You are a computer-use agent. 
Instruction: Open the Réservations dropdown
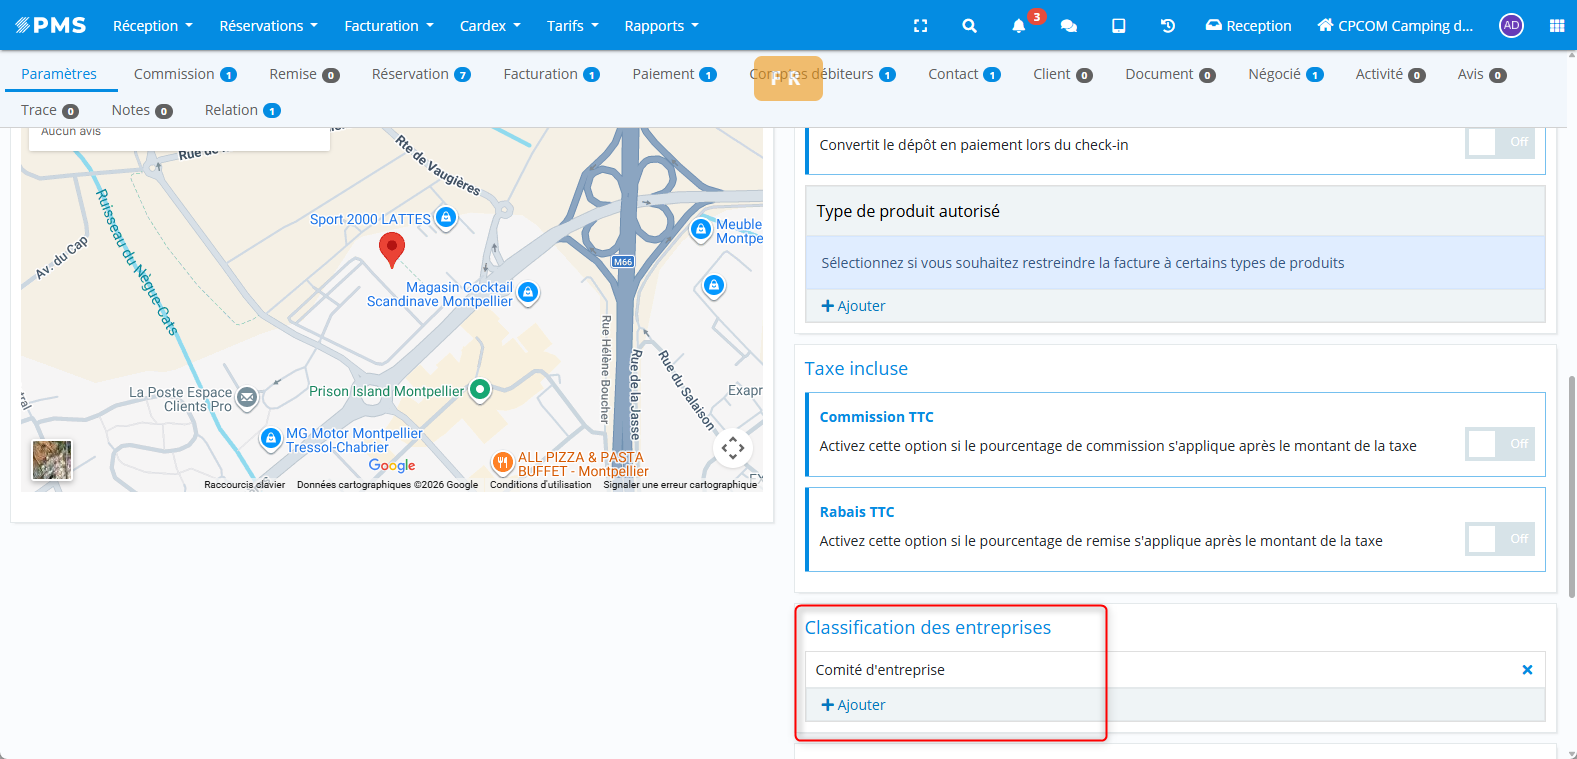click(268, 26)
